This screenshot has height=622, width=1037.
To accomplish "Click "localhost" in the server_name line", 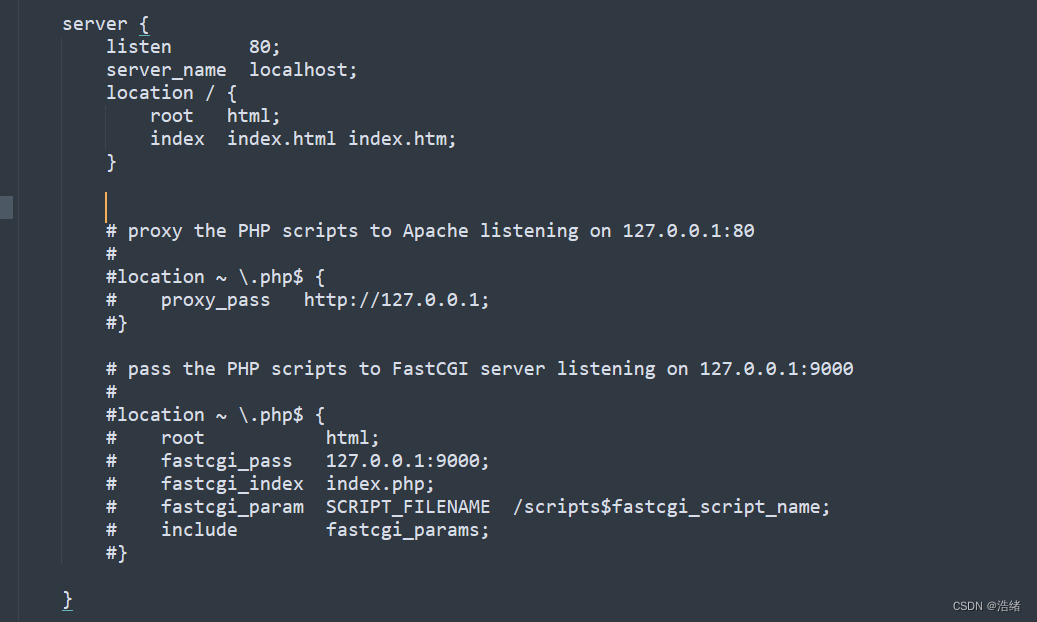I will (303, 70).
